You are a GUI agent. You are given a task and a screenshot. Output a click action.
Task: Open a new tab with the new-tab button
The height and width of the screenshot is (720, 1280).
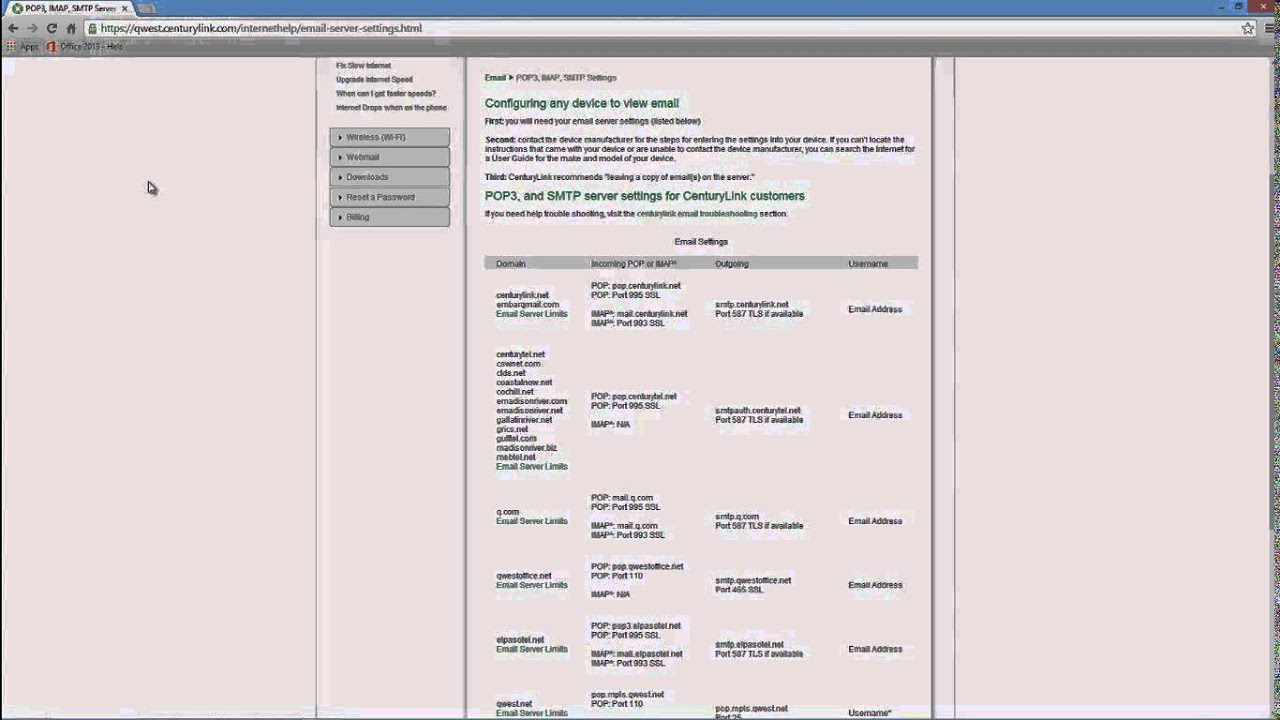147,8
